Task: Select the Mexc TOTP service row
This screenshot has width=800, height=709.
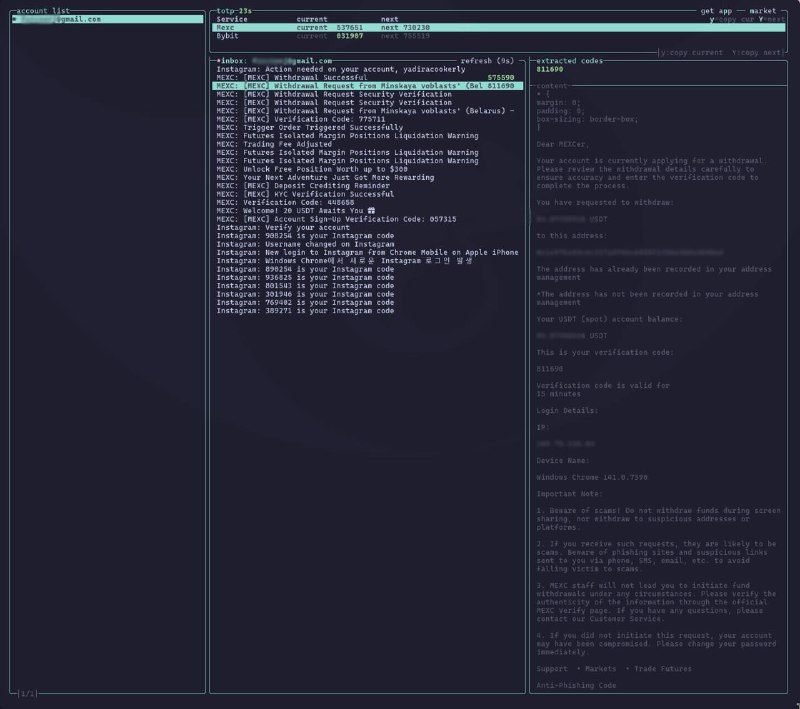Action: 498,28
